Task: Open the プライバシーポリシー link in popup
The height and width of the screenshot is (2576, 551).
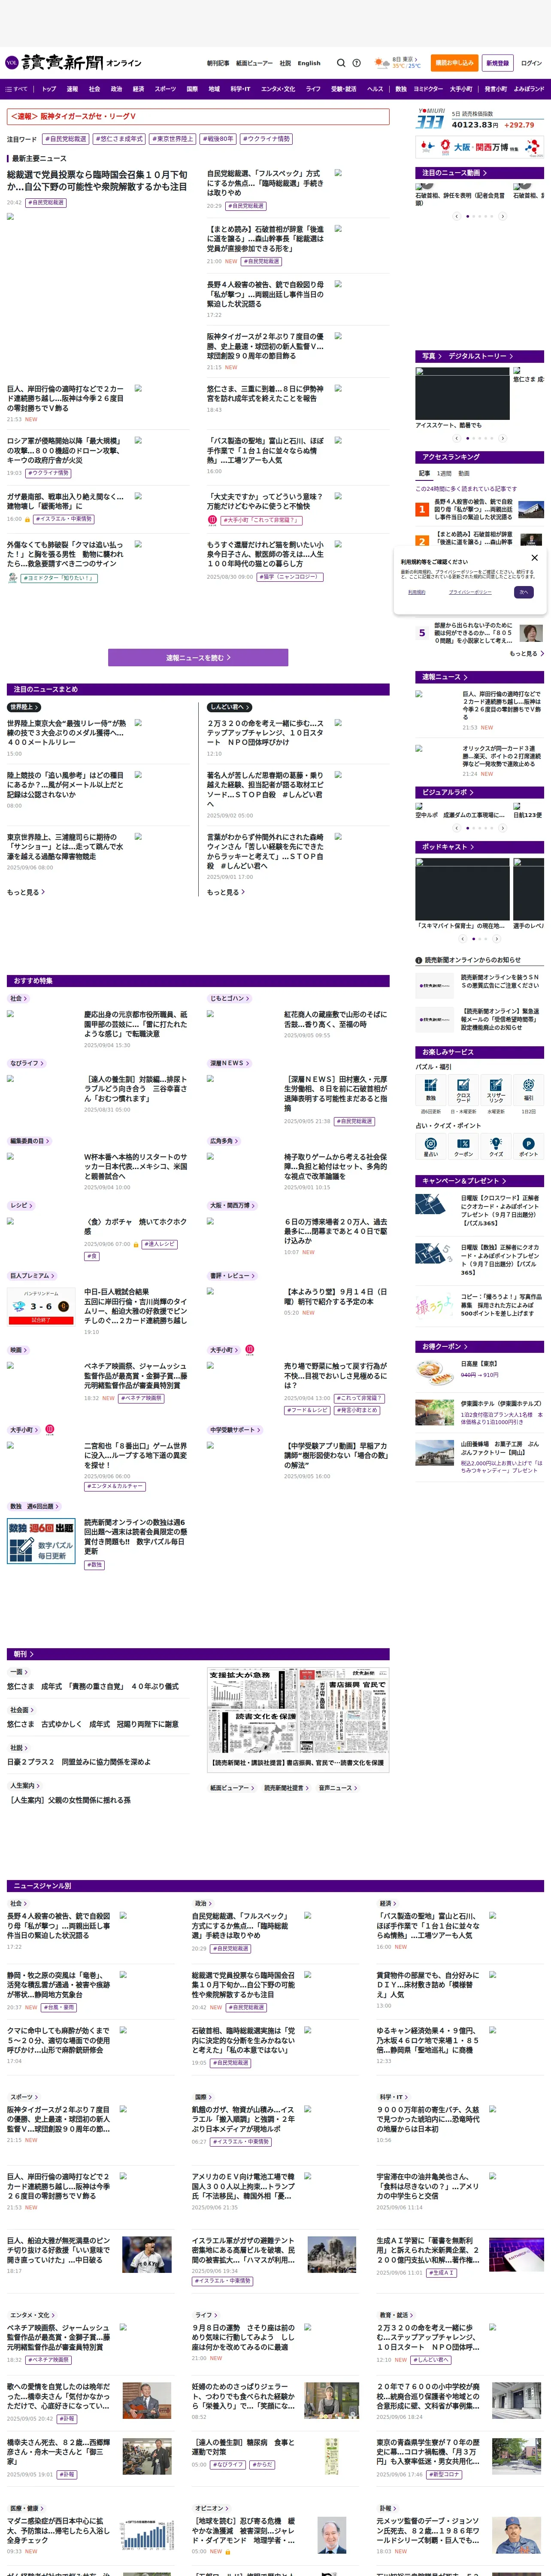Action: pyautogui.click(x=469, y=592)
